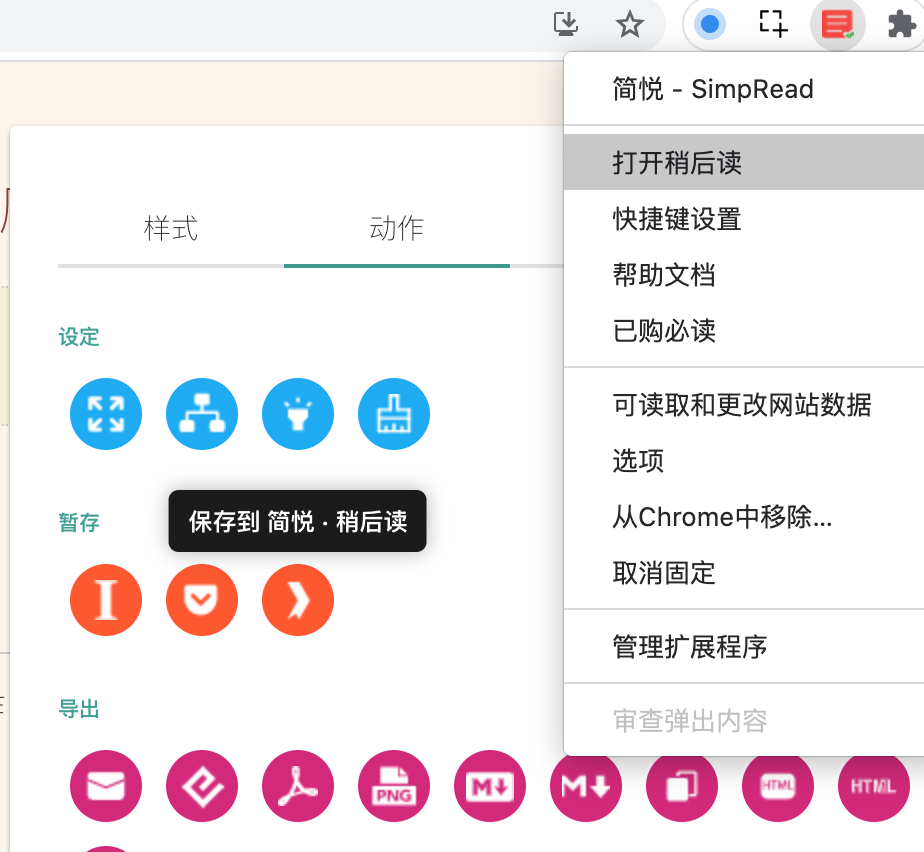Save to Instapaper with orange I icon
The width and height of the screenshot is (924, 852).
coord(106,600)
